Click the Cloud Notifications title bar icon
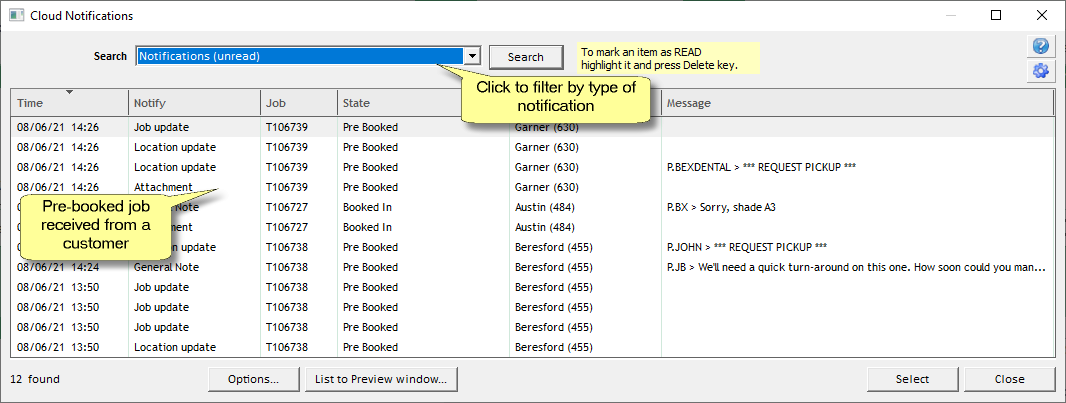This screenshot has width=1066, height=403. coord(16,16)
